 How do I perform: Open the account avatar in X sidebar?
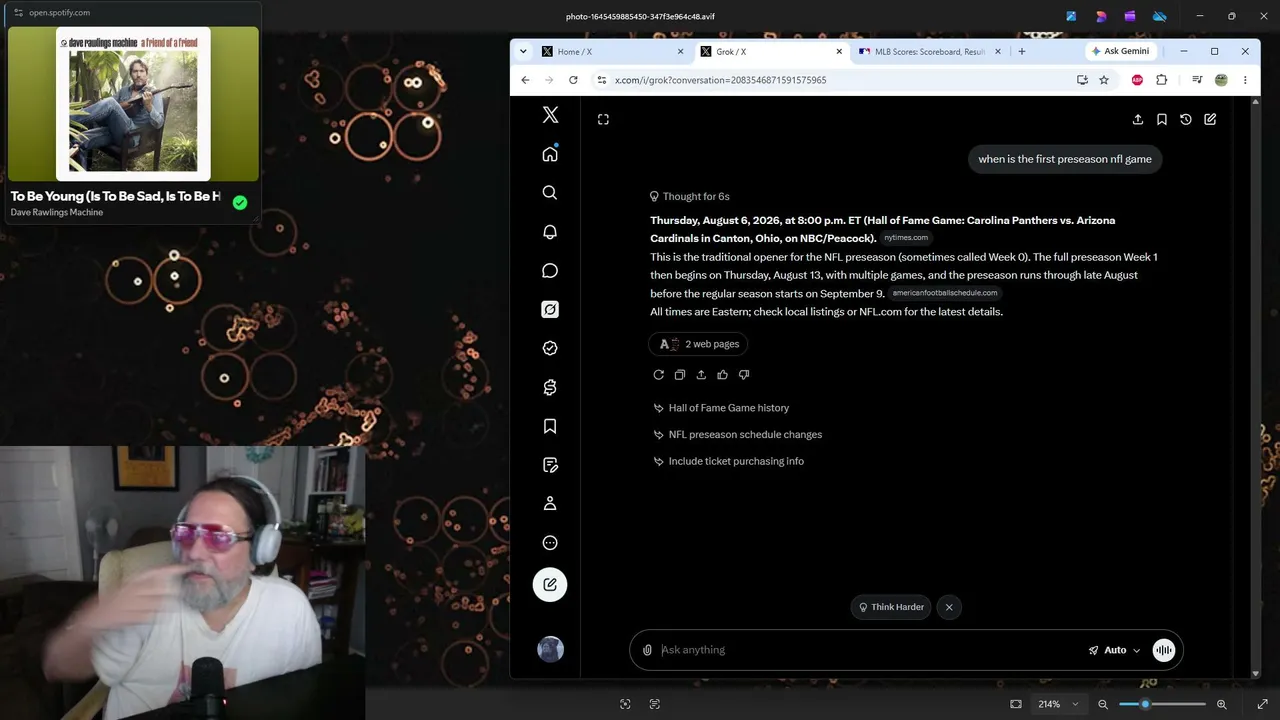pos(550,650)
